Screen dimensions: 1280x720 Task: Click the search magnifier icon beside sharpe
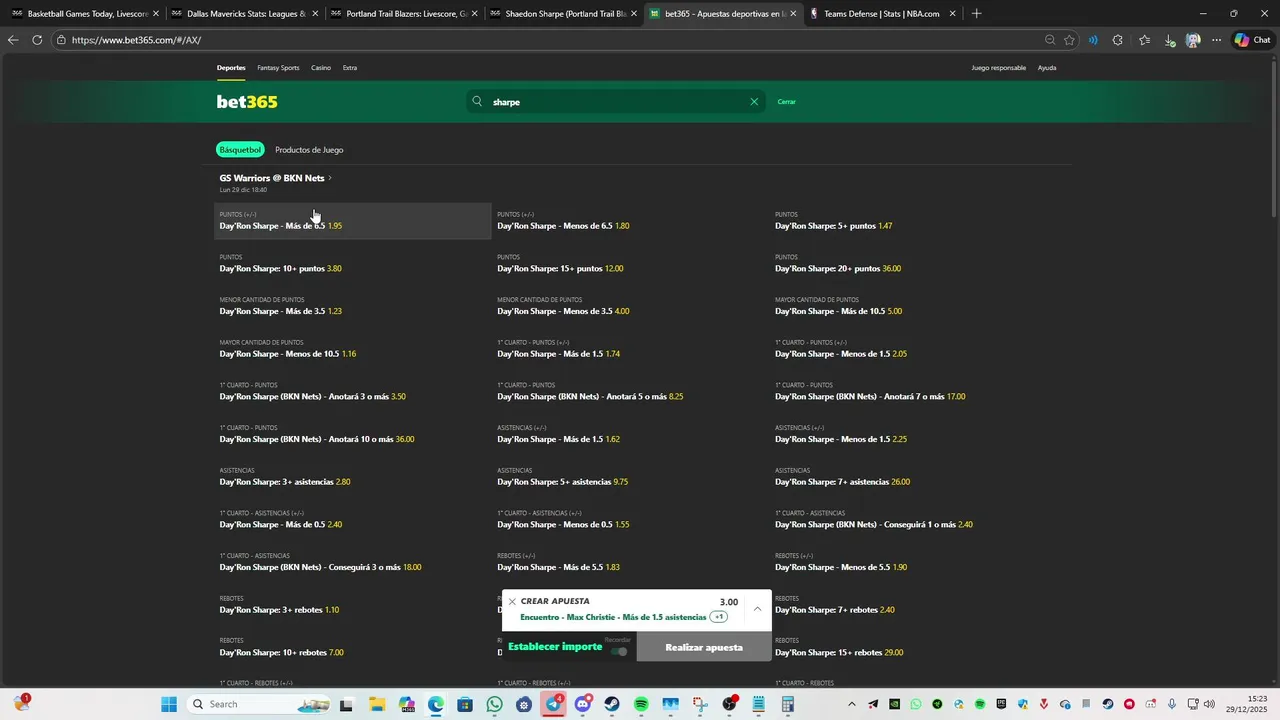coord(477,101)
